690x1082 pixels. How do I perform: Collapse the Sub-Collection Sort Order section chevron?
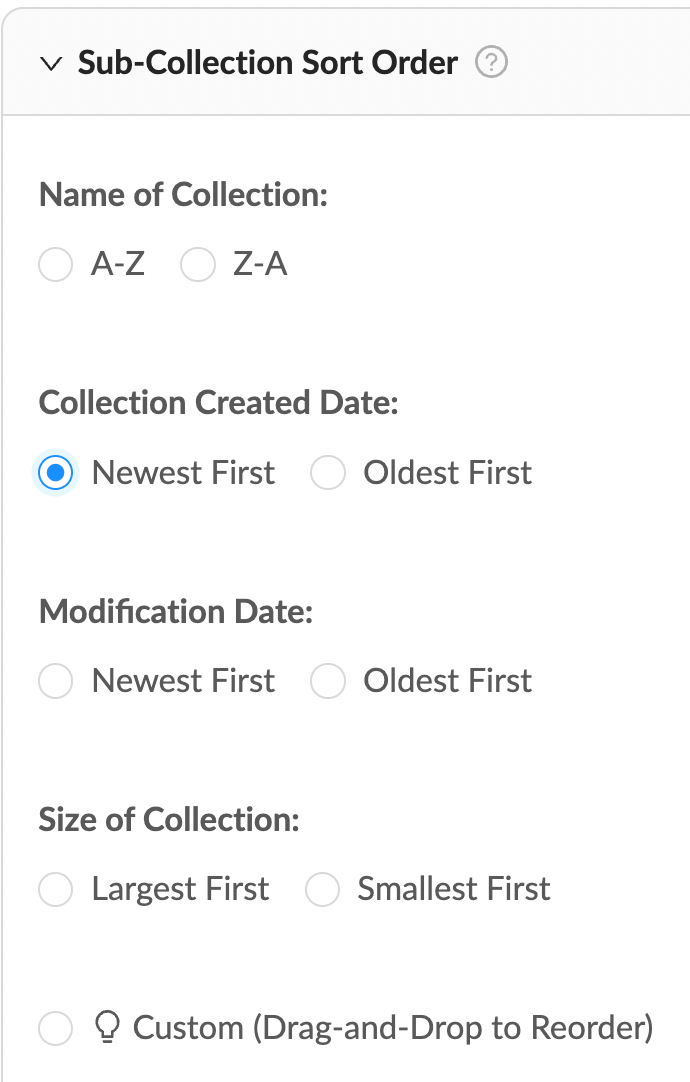click(x=50, y=65)
